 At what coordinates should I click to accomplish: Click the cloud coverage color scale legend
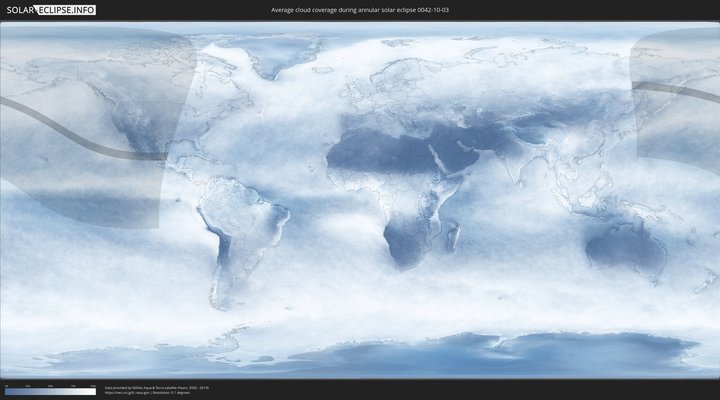(51, 392)
